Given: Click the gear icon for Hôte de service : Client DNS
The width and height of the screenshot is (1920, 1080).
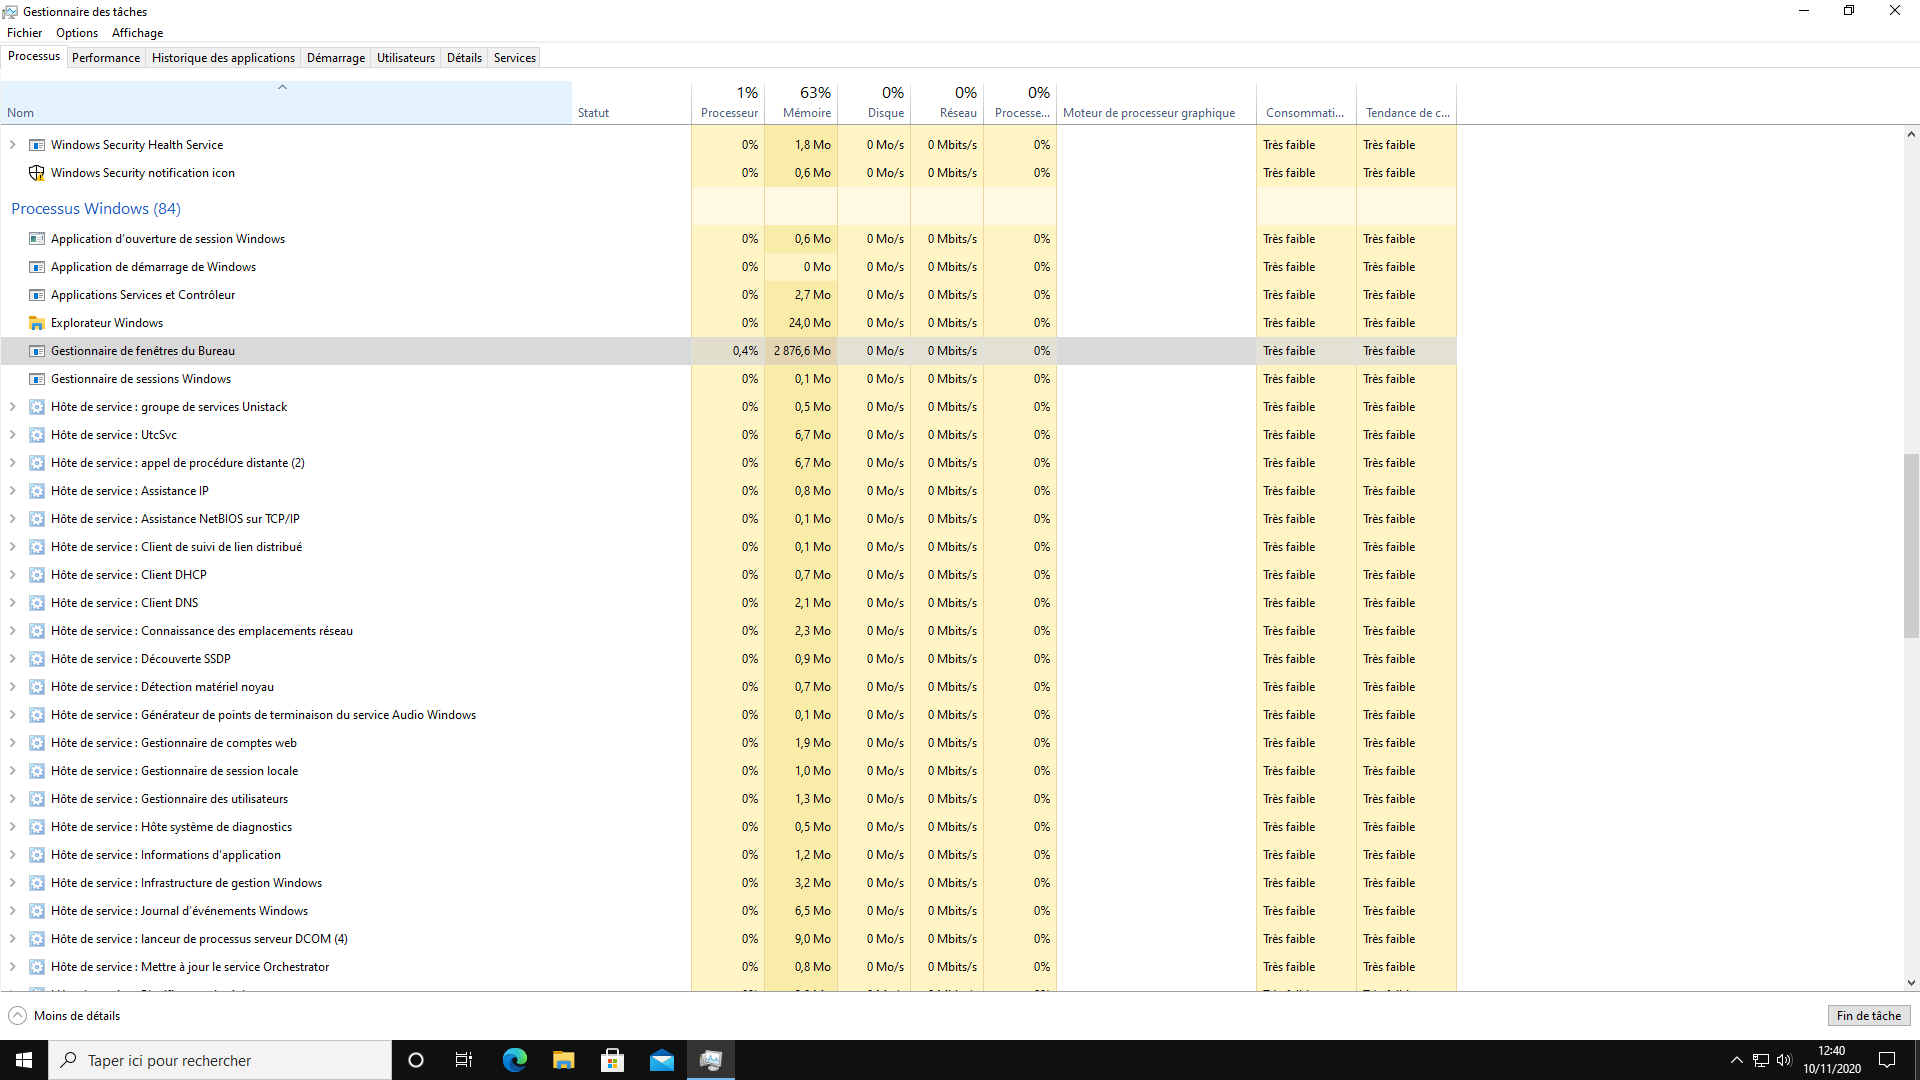Looking at the screenshot, I should tap(37, 603).
